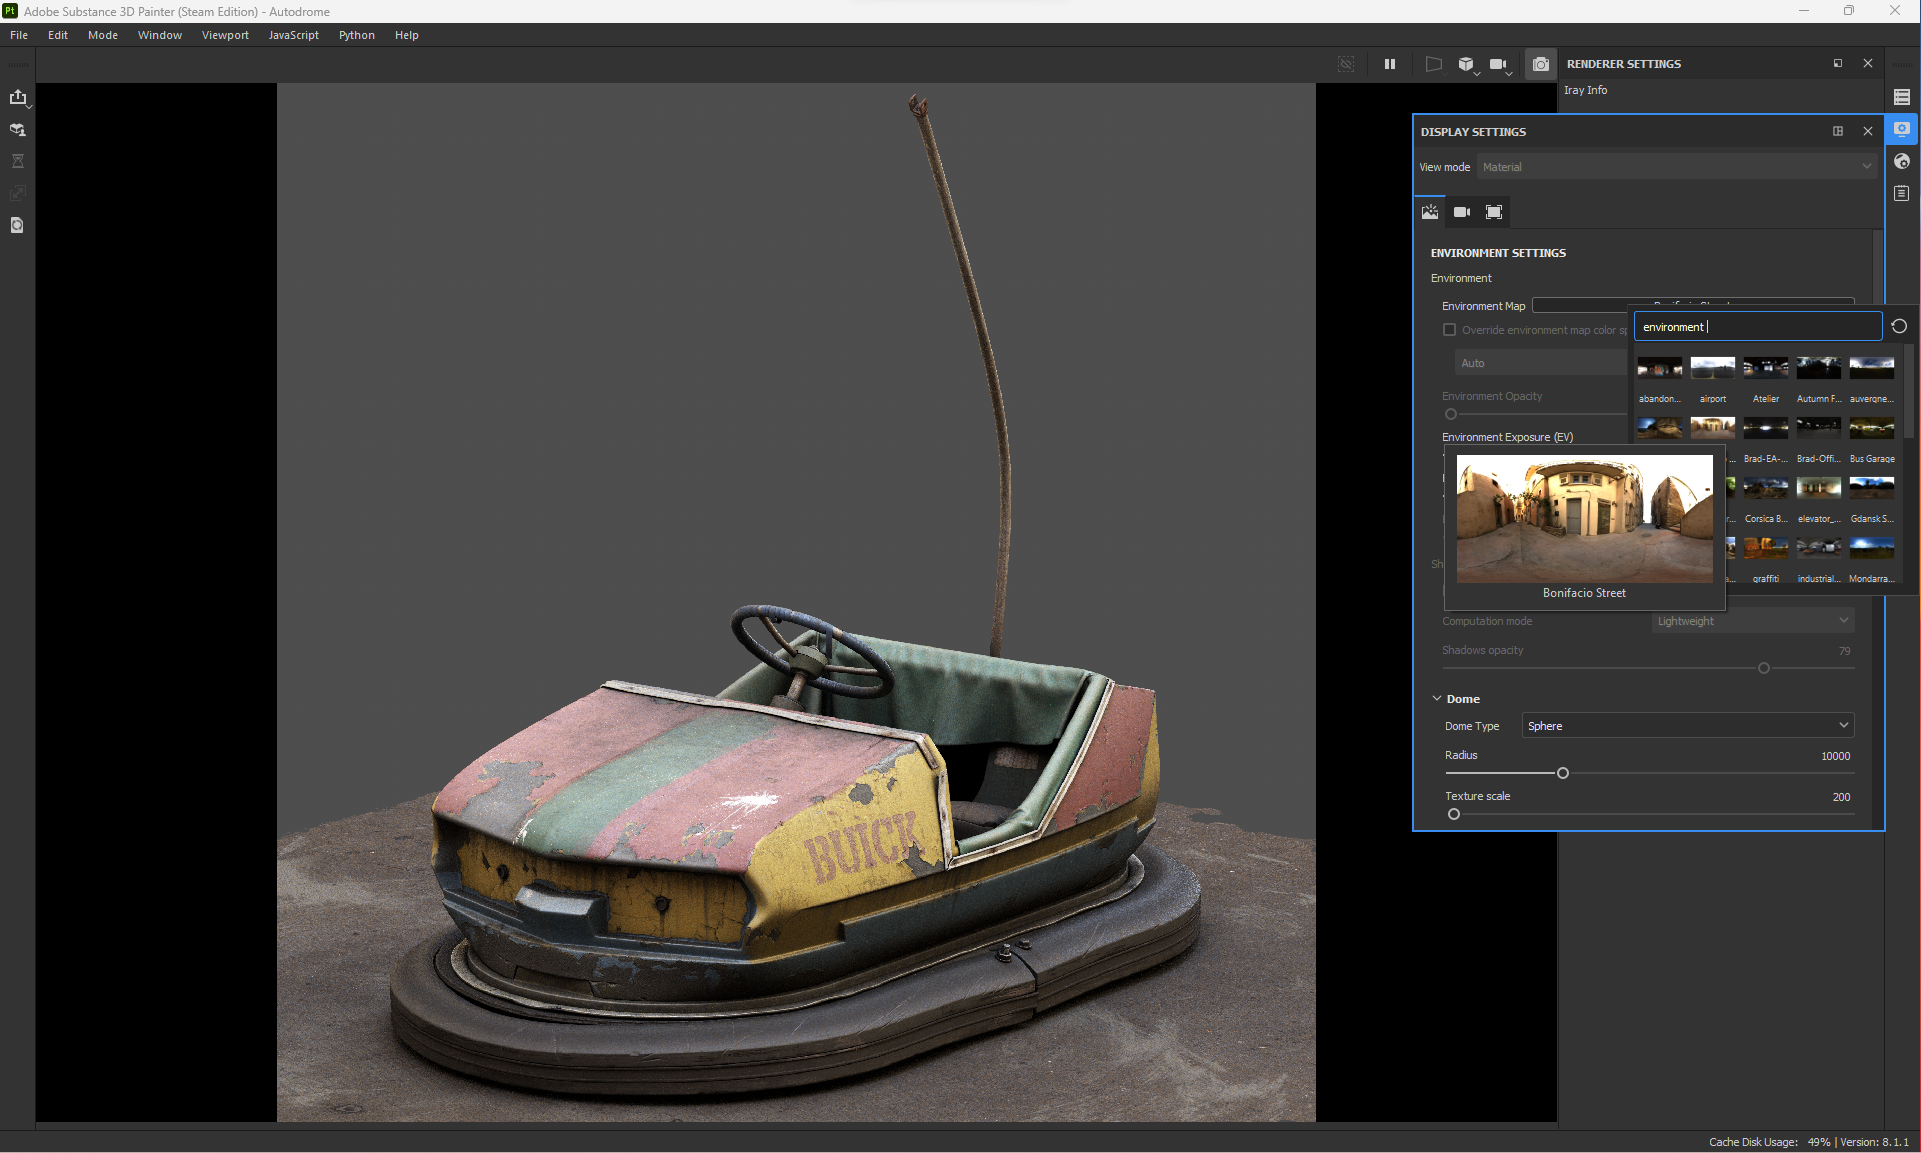This screenshot has width=1921, height=1153.
Task: Enable Override environment map color space
Action: pyautogui.click(x=1450, y=329)
